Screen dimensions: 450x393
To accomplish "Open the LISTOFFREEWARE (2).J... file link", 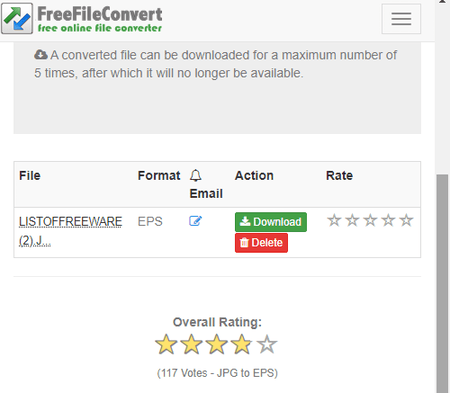I will tap(70, 231).
